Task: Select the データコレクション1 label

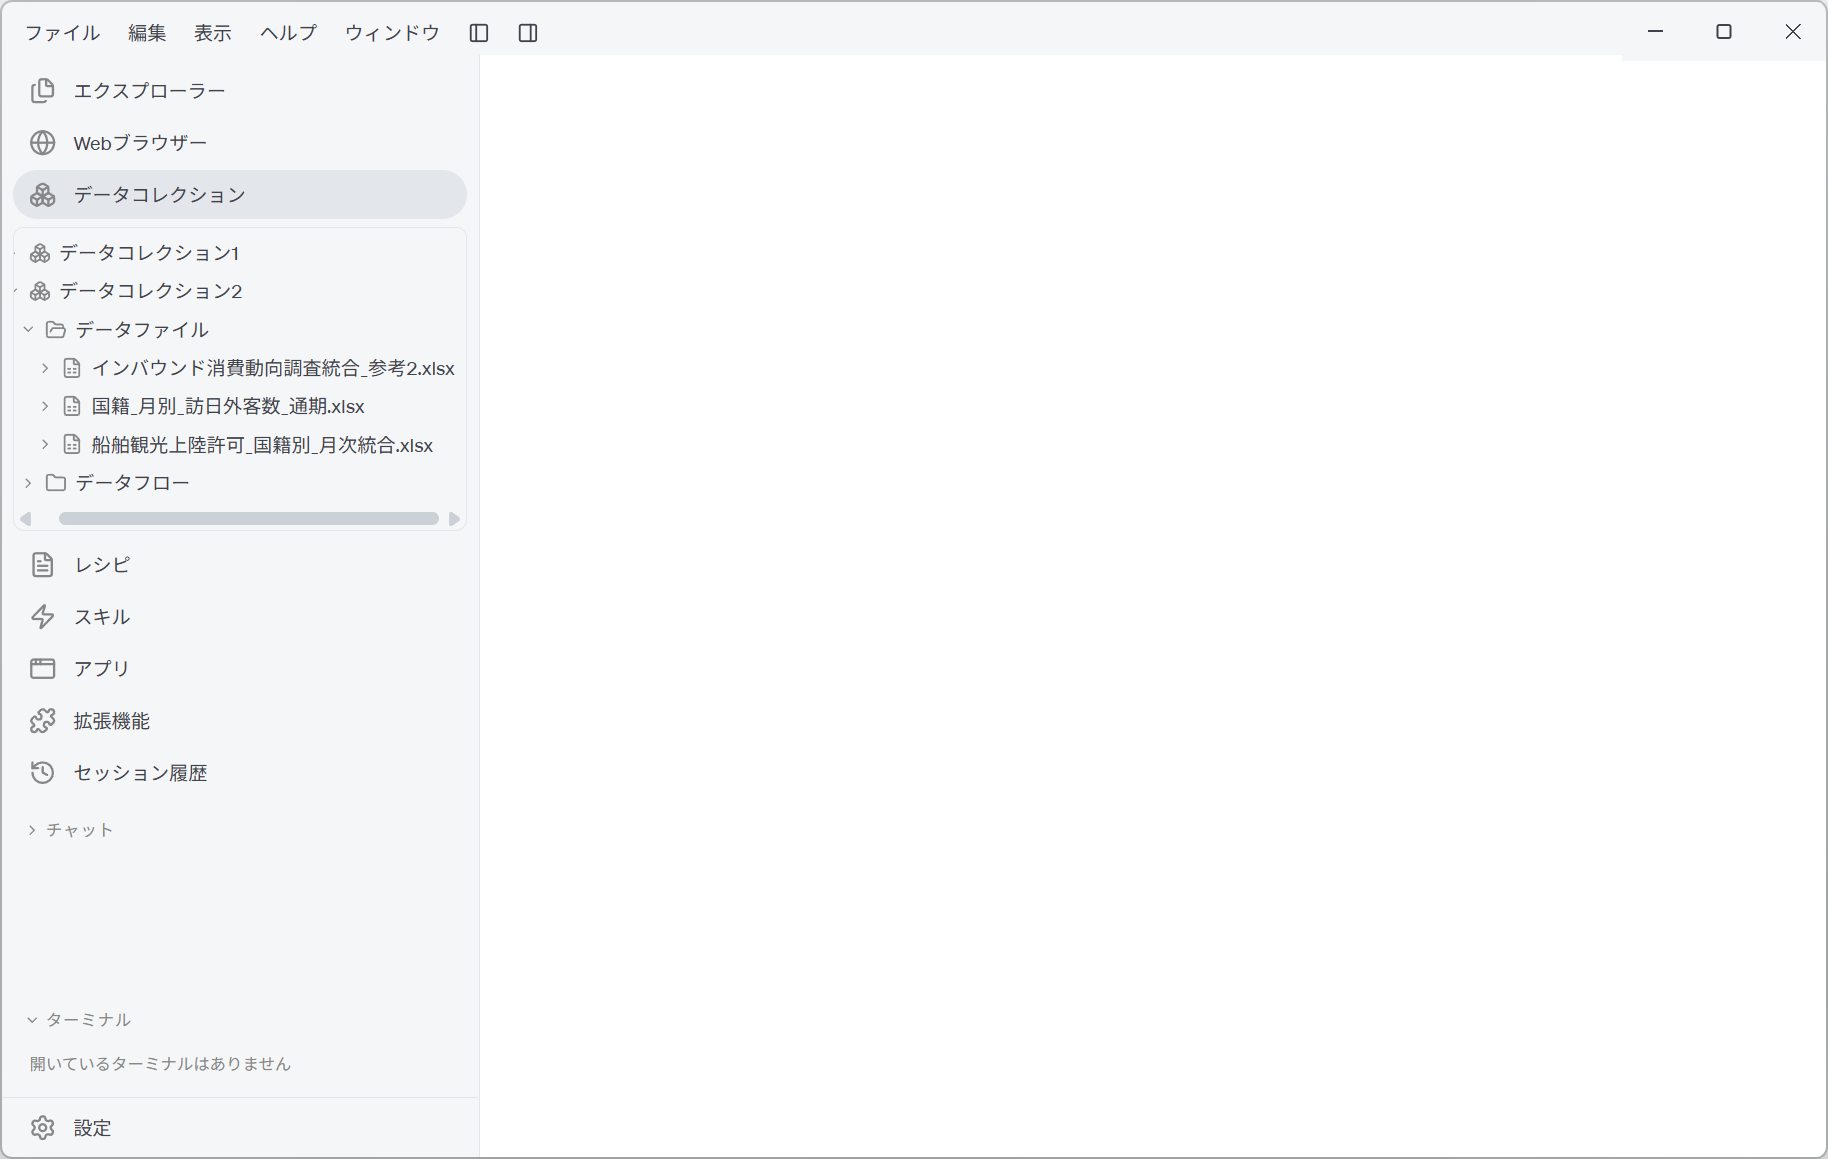Action: (149, 253)
